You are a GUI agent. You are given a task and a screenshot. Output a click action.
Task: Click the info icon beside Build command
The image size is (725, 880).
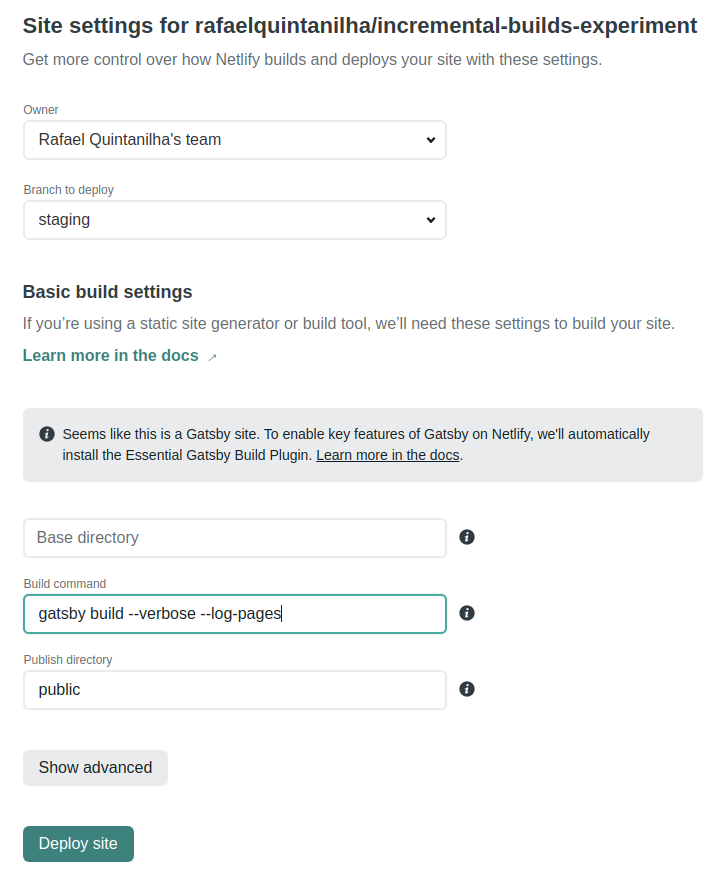point(467,613)
